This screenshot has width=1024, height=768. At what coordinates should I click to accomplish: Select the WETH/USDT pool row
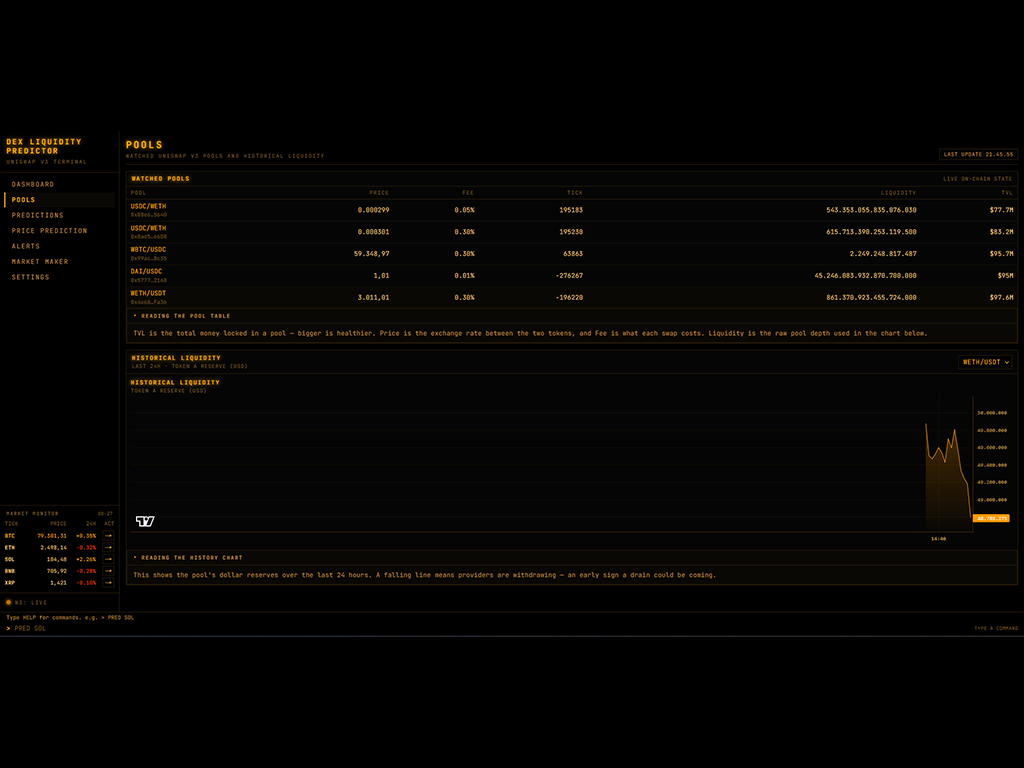[571, 297]
